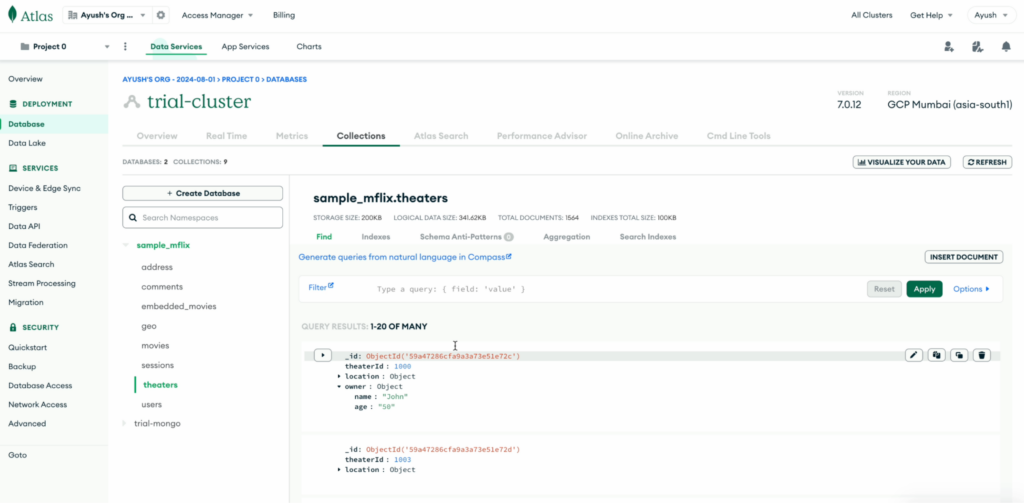The height and width of the screenshot is (503, 1024).
Task: Open the cluster Overview tab
Action: (157, 136)
